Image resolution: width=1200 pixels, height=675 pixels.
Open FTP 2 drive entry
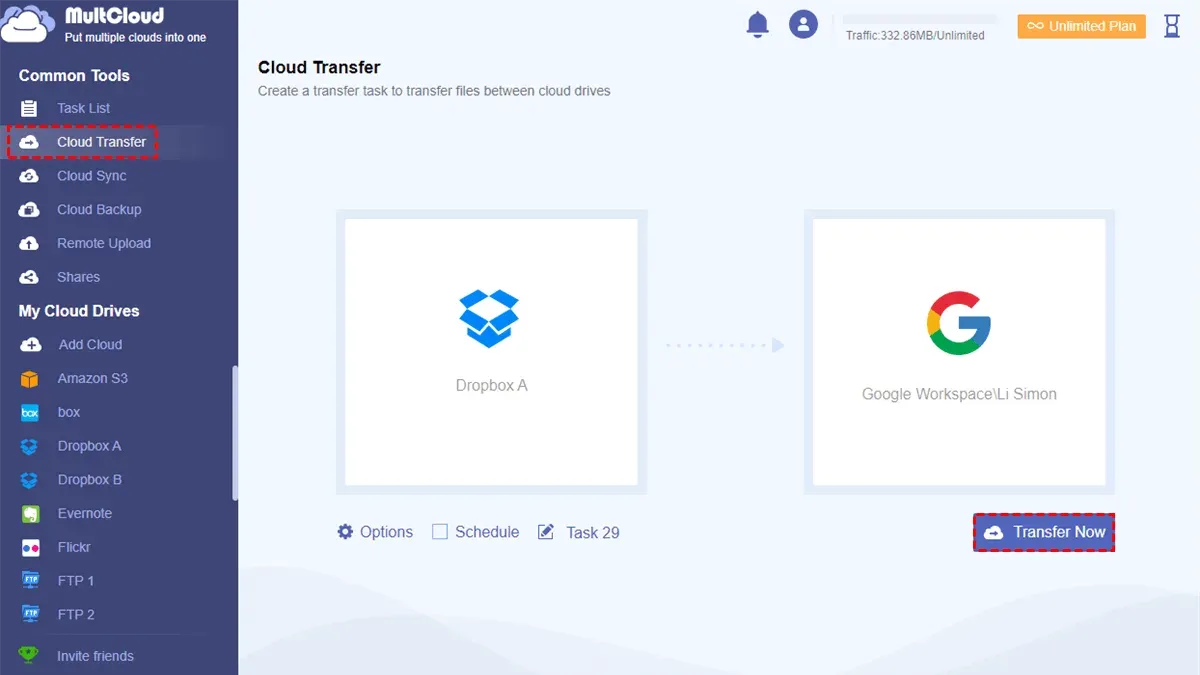[x=76, y=615]
